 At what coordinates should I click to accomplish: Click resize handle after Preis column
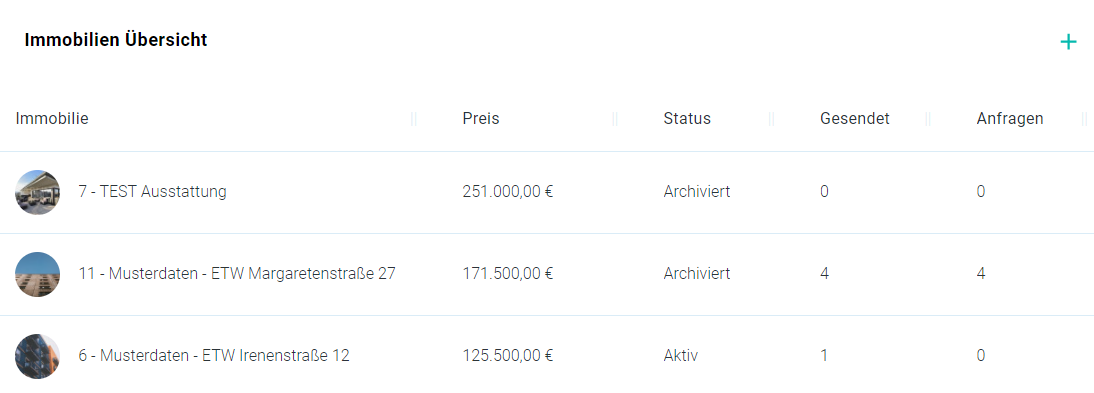[x=615, y=119]
